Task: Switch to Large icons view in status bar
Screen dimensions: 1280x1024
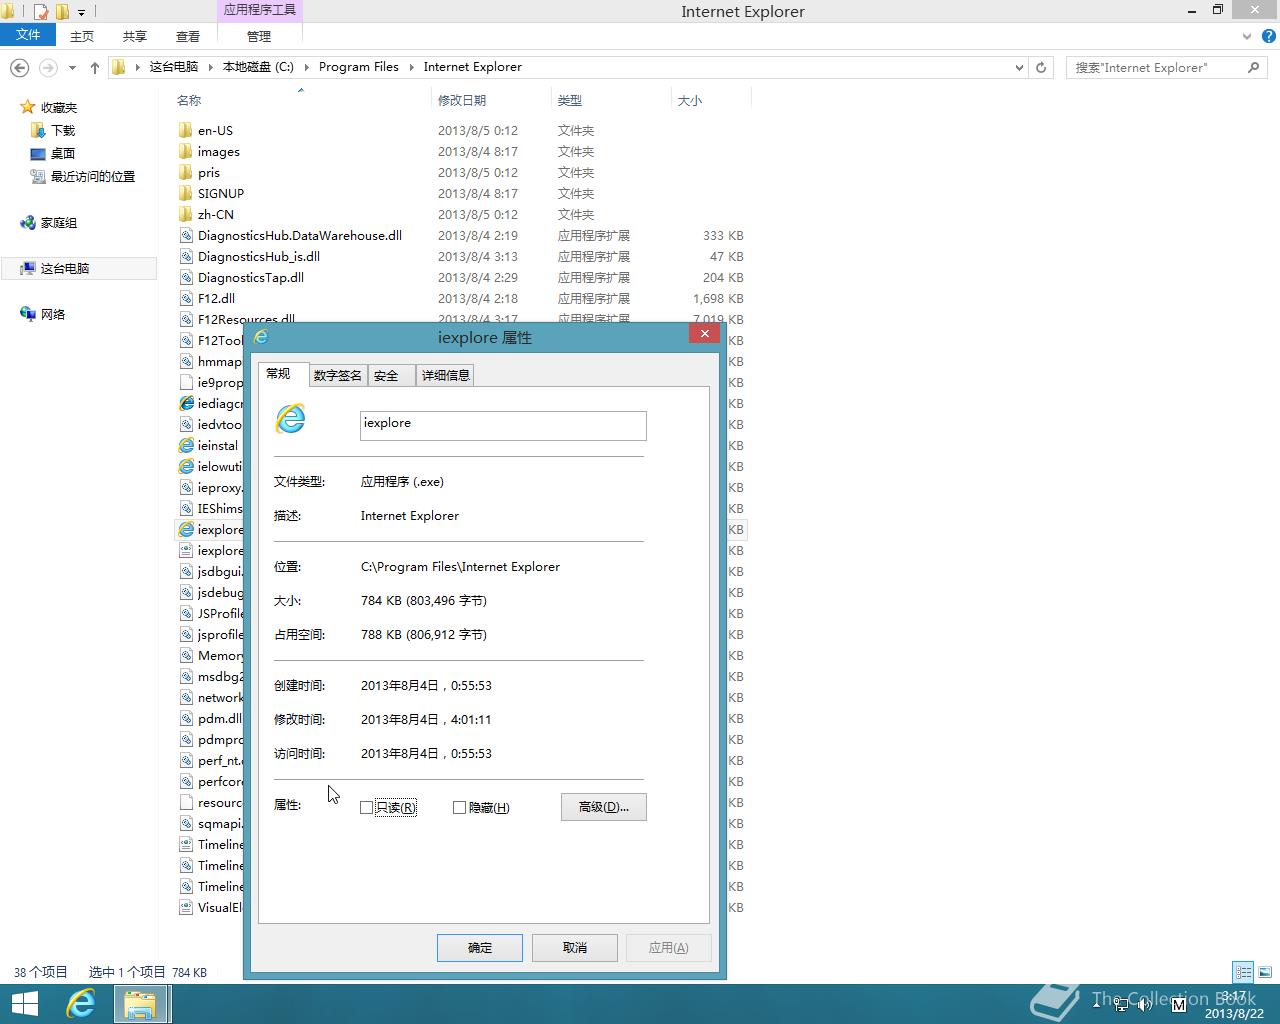Action: pos(1265,971)
